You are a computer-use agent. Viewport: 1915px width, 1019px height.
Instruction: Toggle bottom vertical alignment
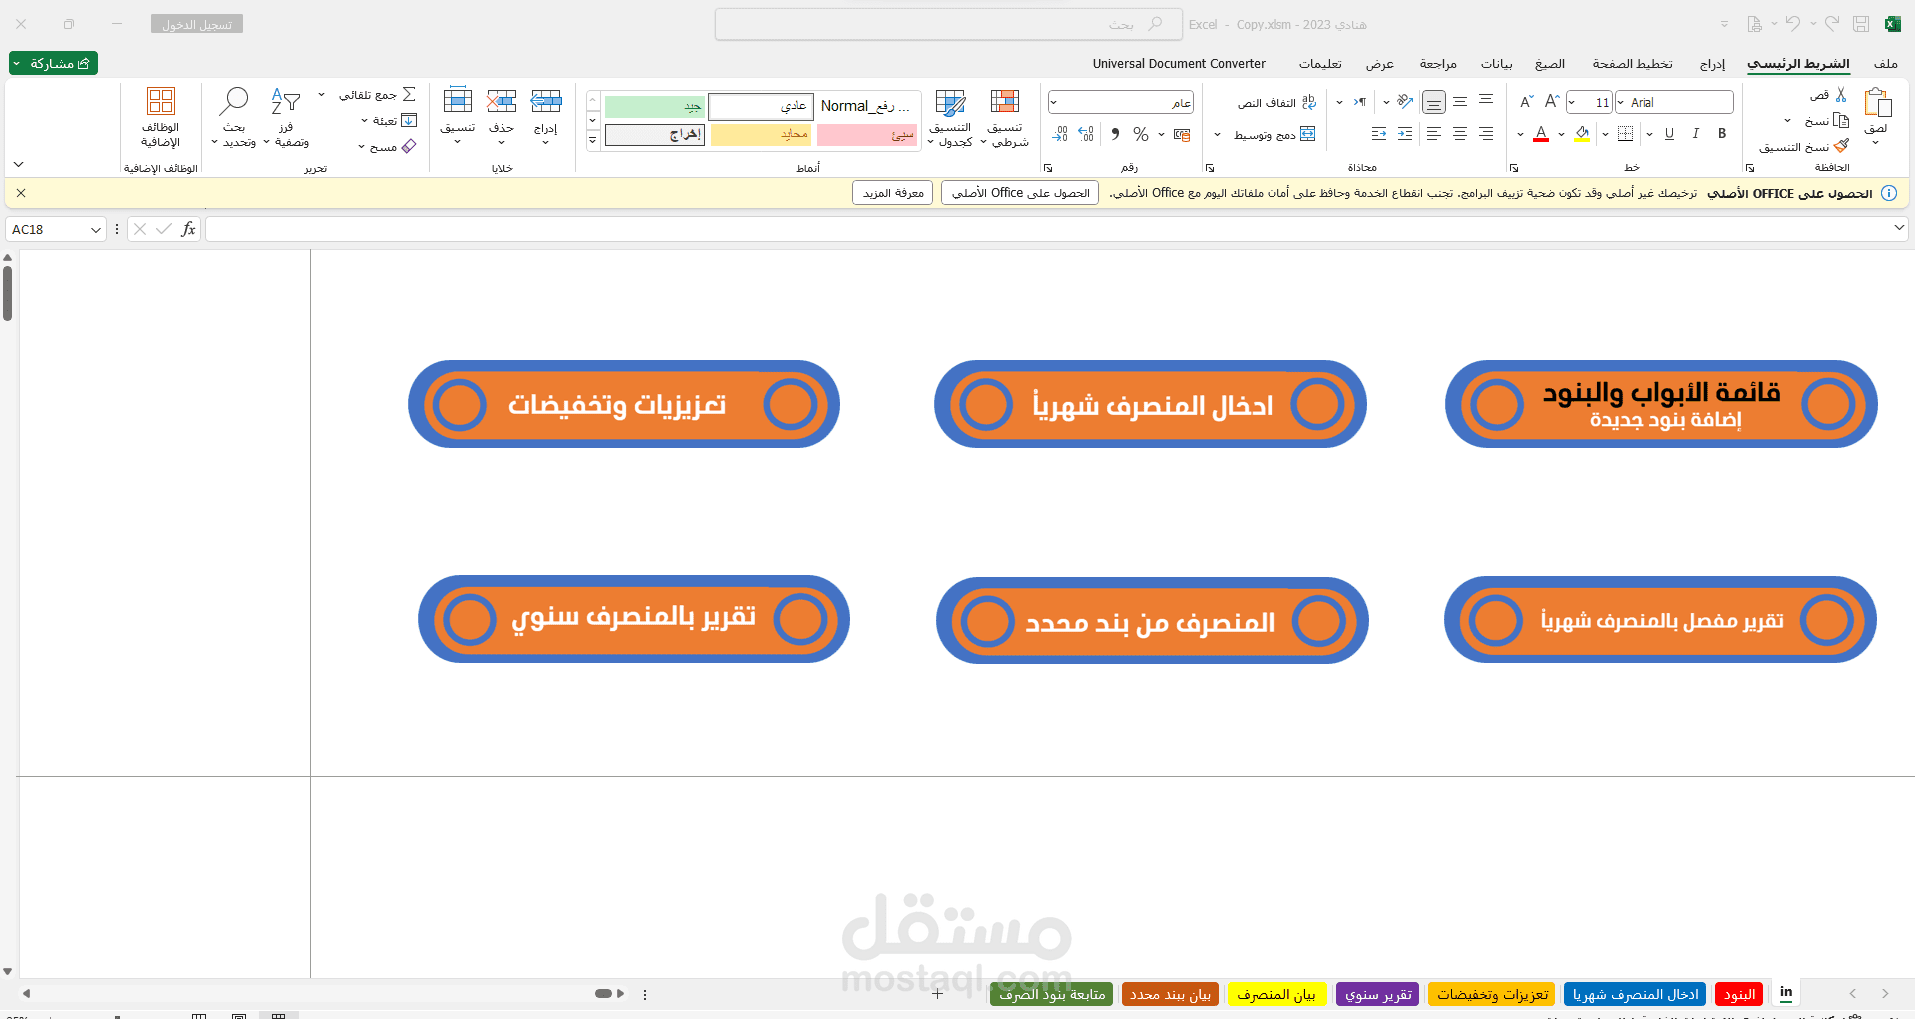coord(1433,102)
